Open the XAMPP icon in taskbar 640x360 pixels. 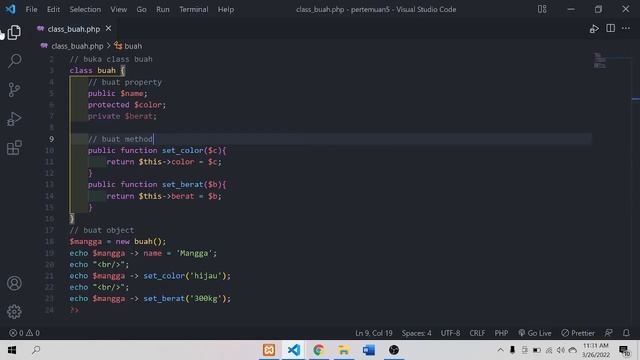click(269, 350)
